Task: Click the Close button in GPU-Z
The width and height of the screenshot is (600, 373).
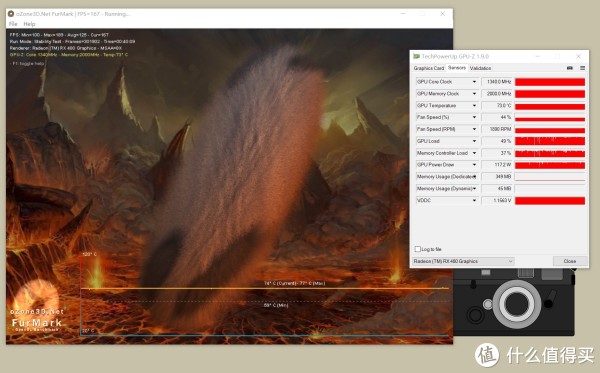Action: coord(570,261)
